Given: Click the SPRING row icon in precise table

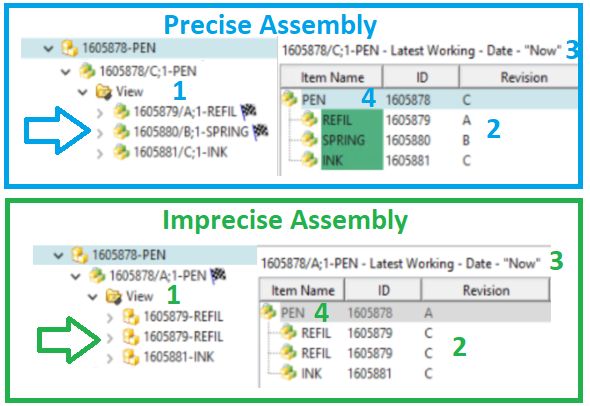Looking at the screenshot, I should coord(309,140).
